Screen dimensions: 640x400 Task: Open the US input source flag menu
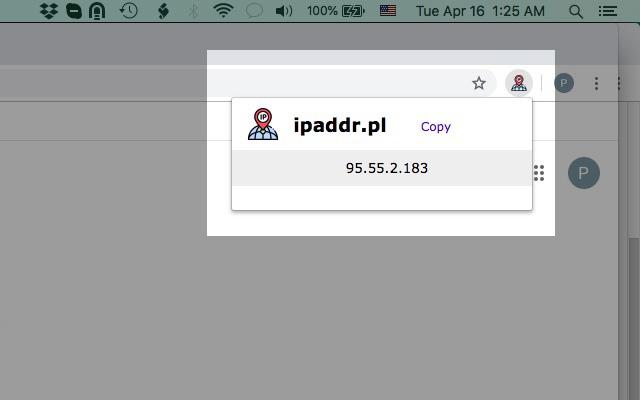pyautogui.click(x=388, y=11)
